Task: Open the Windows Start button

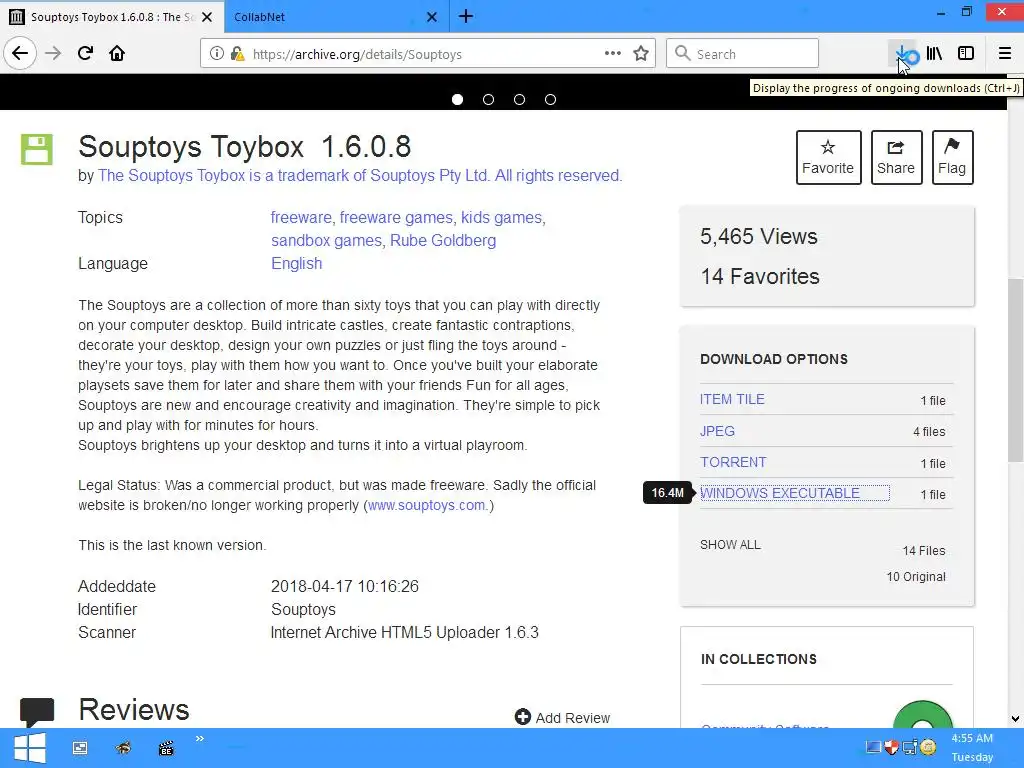Action: (29, 748)
